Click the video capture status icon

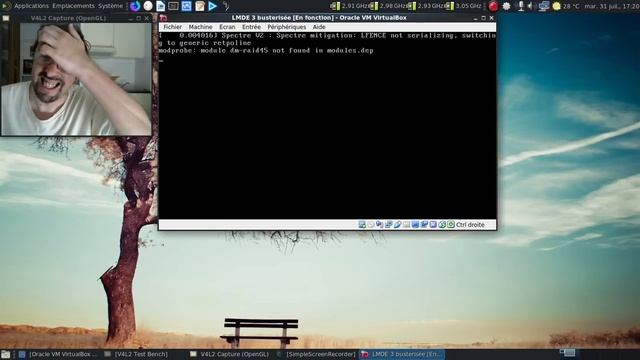pyautogui.click(x=424, y=224)
